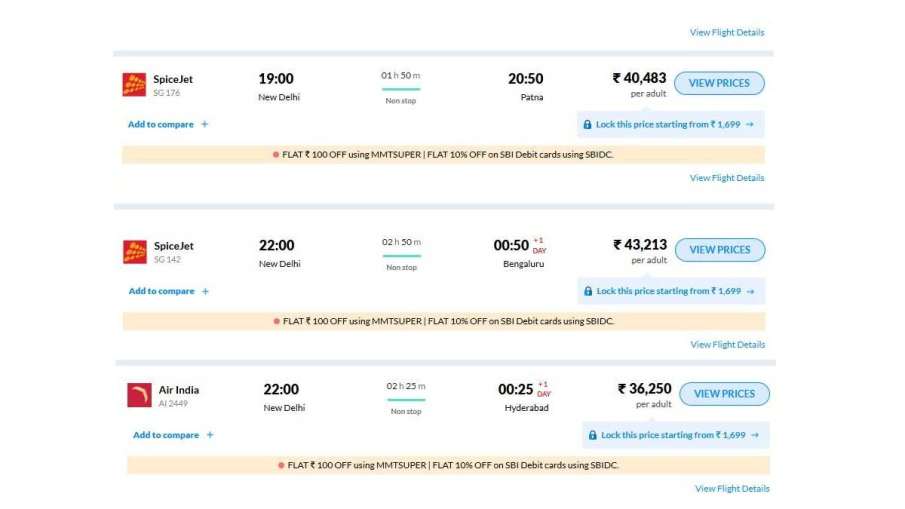Click the Air India logo icon
The height and width of the screenshot is (509, 905).
[139, 395]
